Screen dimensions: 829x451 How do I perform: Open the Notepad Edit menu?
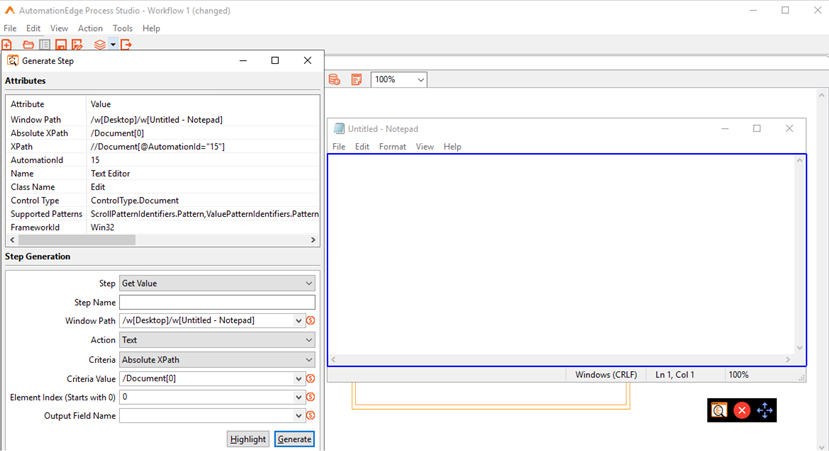pos(362,146)
